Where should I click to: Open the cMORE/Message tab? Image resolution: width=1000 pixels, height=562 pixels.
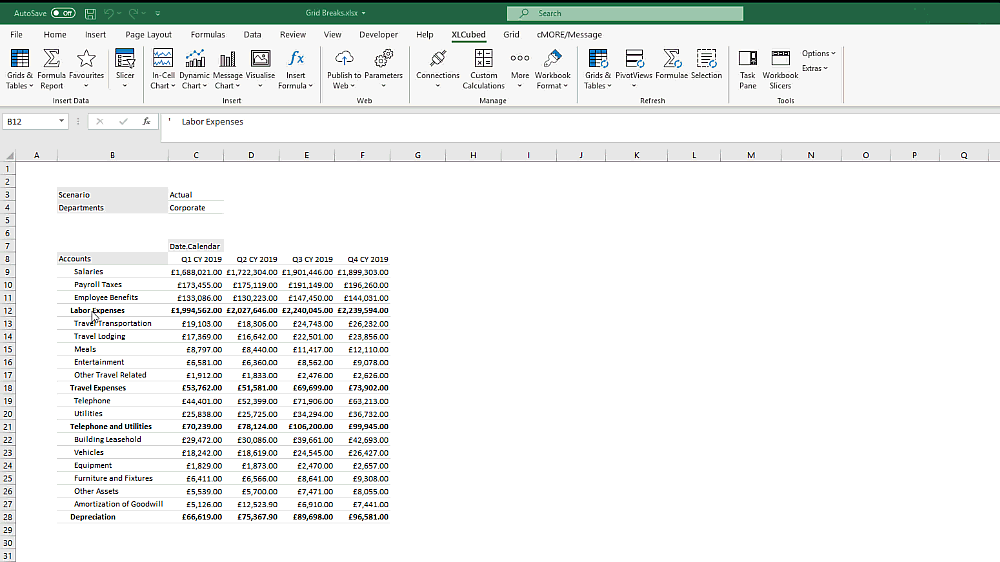coord(569,34)
